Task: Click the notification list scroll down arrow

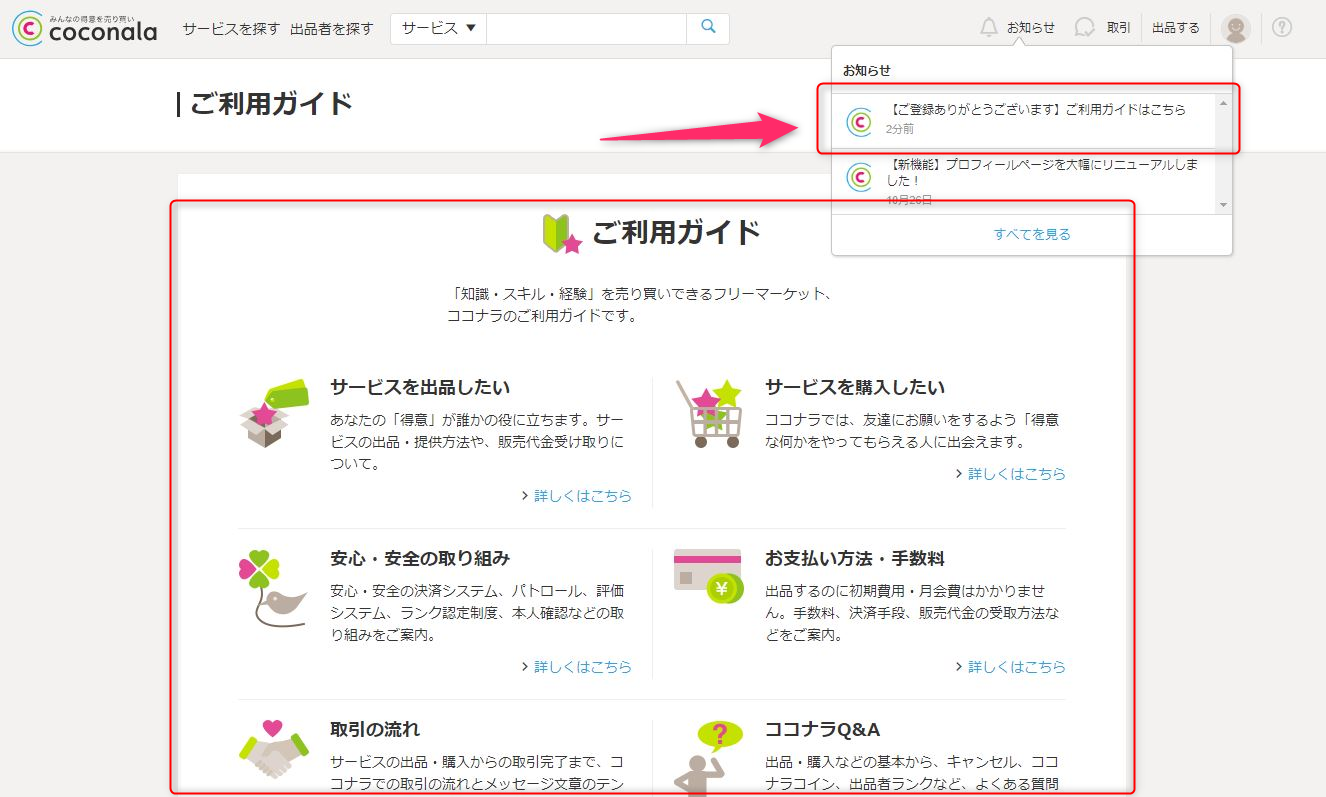Action: (1224, 204)
